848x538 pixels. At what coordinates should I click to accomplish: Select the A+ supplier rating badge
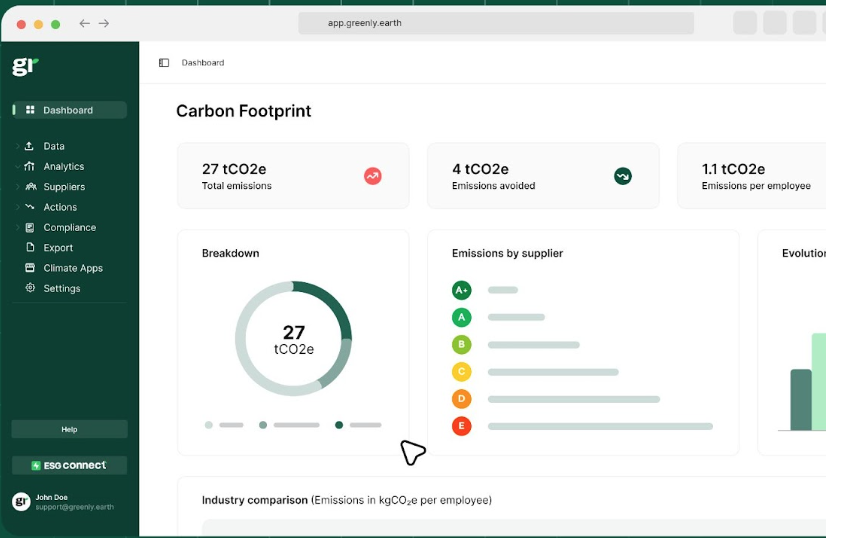(x=461, y=290)
